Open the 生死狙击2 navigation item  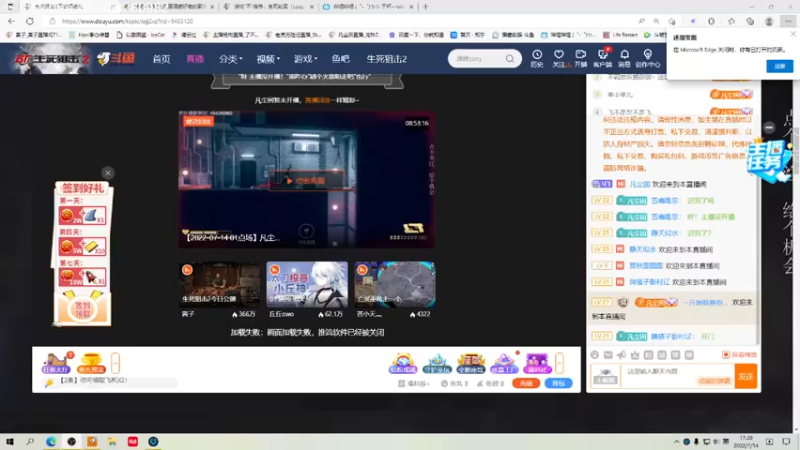387,59
